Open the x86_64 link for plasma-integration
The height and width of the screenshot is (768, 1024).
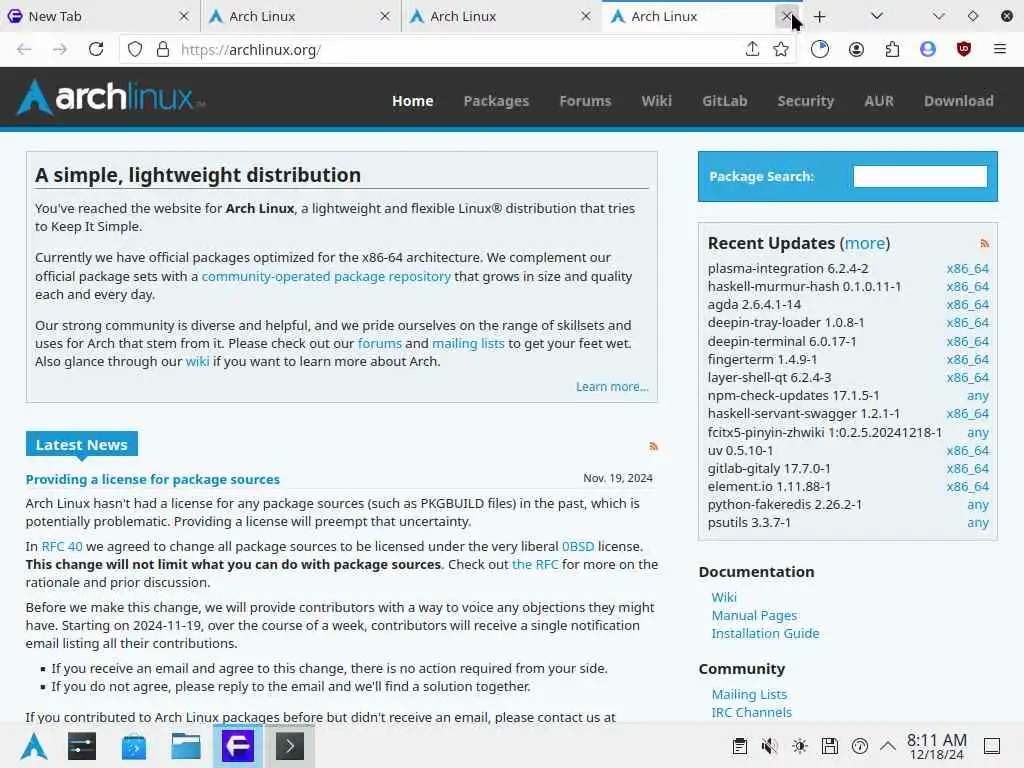pos(967,268)
